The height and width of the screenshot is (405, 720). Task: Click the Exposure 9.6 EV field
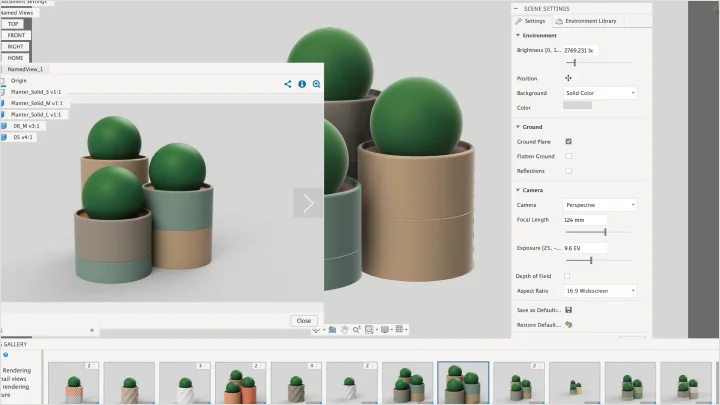(x=585, y=248)
